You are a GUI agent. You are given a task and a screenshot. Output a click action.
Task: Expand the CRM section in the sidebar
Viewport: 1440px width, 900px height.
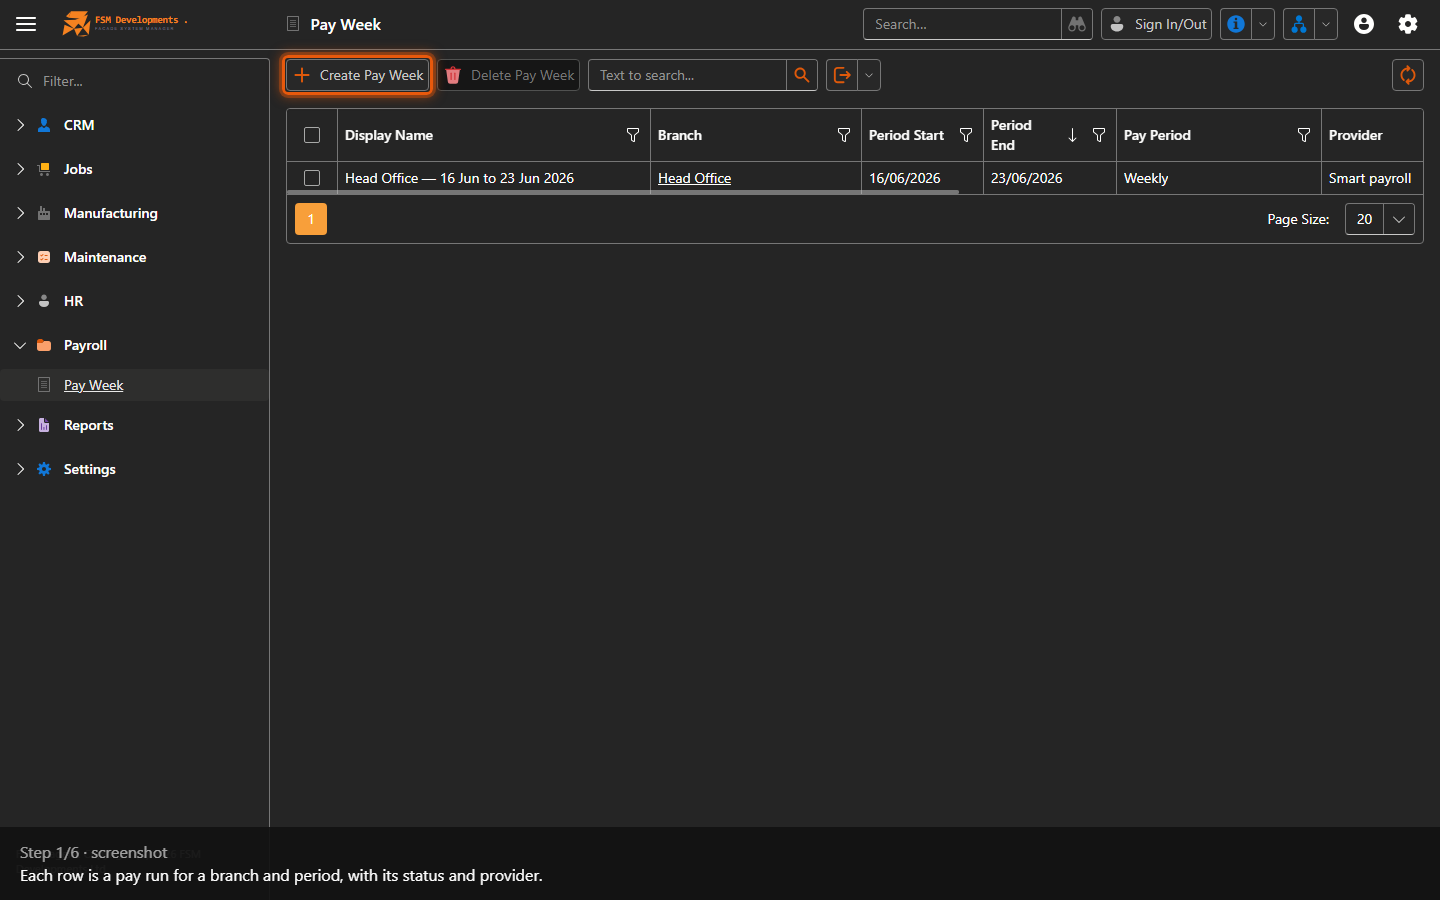pos(20,125)
